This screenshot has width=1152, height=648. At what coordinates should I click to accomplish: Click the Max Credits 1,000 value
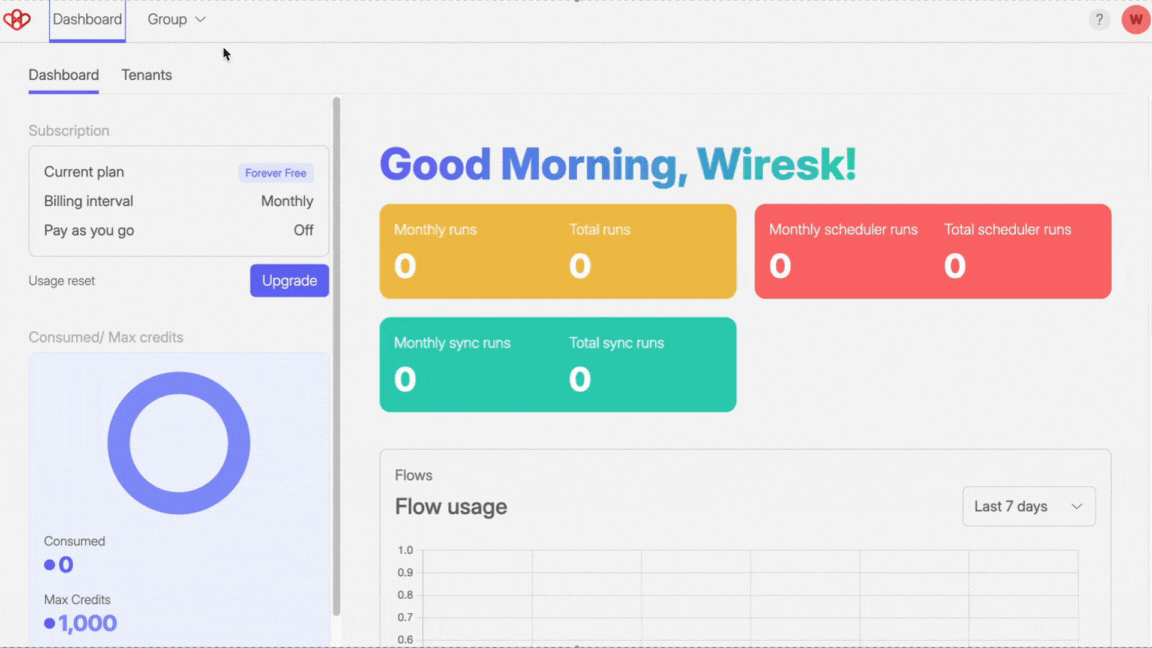point(87,623)
